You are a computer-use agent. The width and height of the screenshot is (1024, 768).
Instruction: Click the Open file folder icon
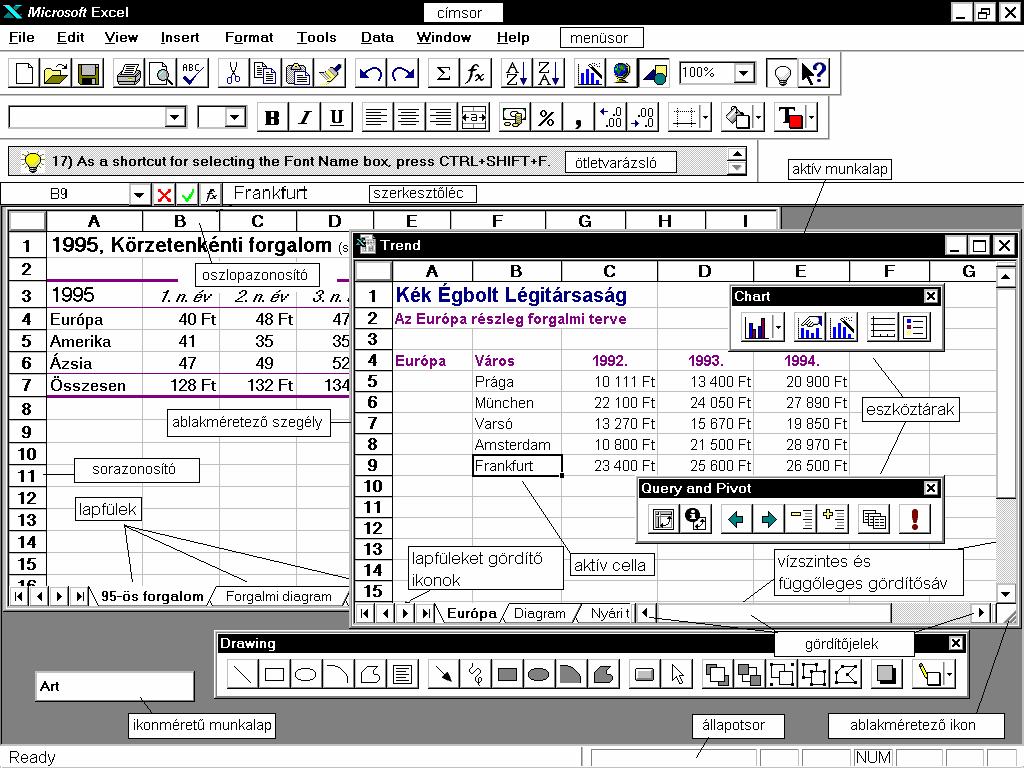(56, 73)
